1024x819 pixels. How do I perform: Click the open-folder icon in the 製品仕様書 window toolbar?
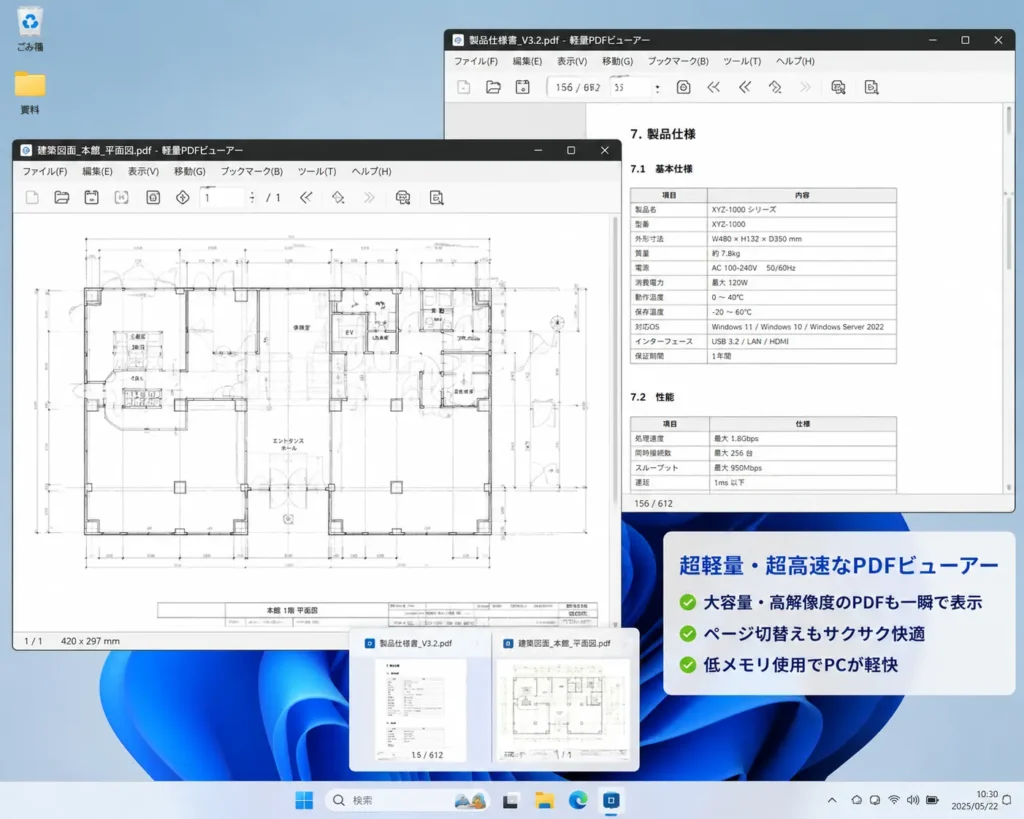pos(493,87)
